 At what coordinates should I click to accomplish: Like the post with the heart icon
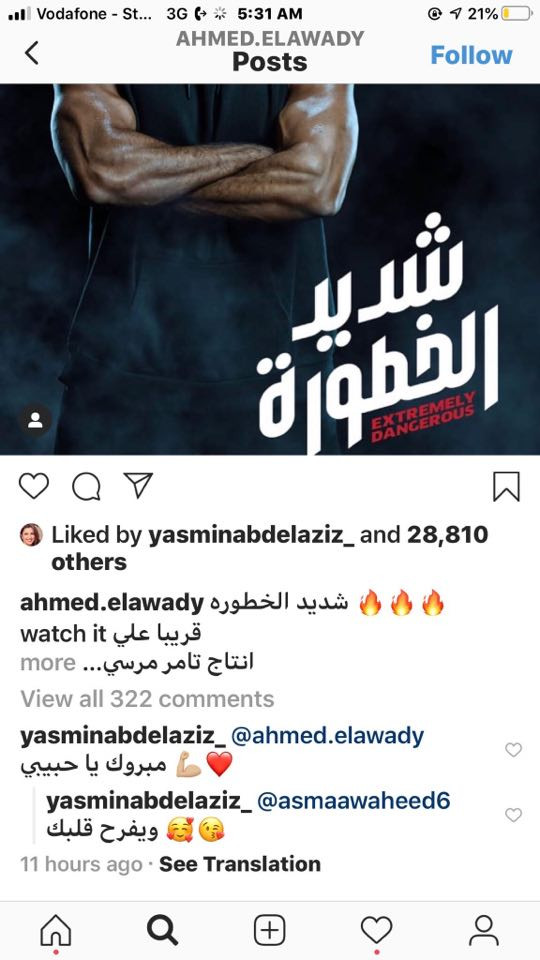point(34,487)
